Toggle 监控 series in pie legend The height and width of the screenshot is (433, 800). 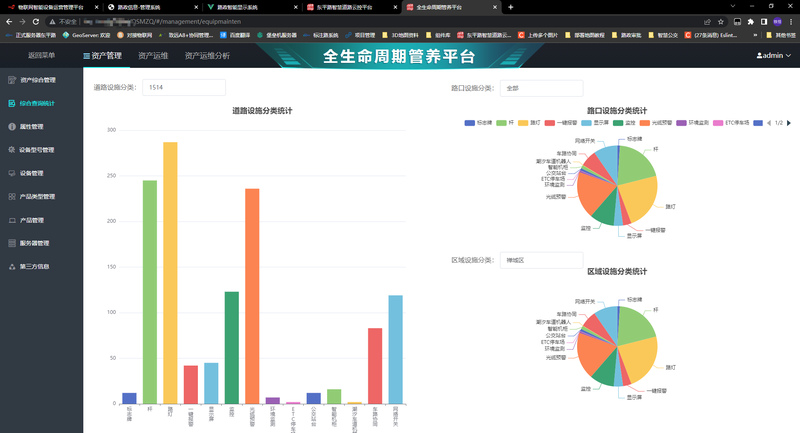click(x=624, y=123)
